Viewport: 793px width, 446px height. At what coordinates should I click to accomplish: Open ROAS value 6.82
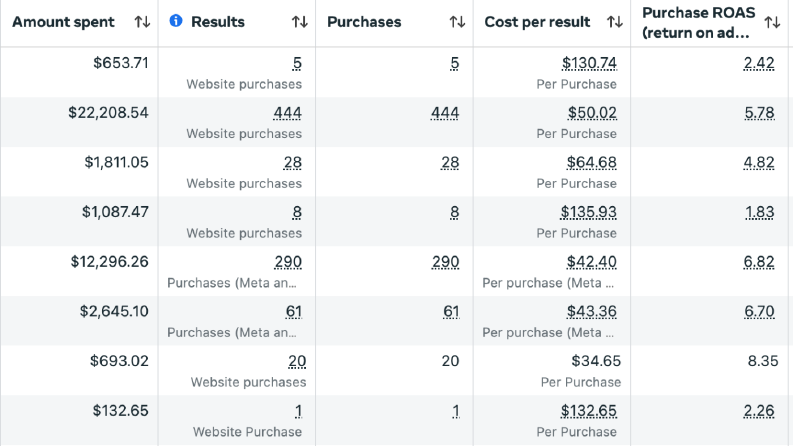(759, 261)
